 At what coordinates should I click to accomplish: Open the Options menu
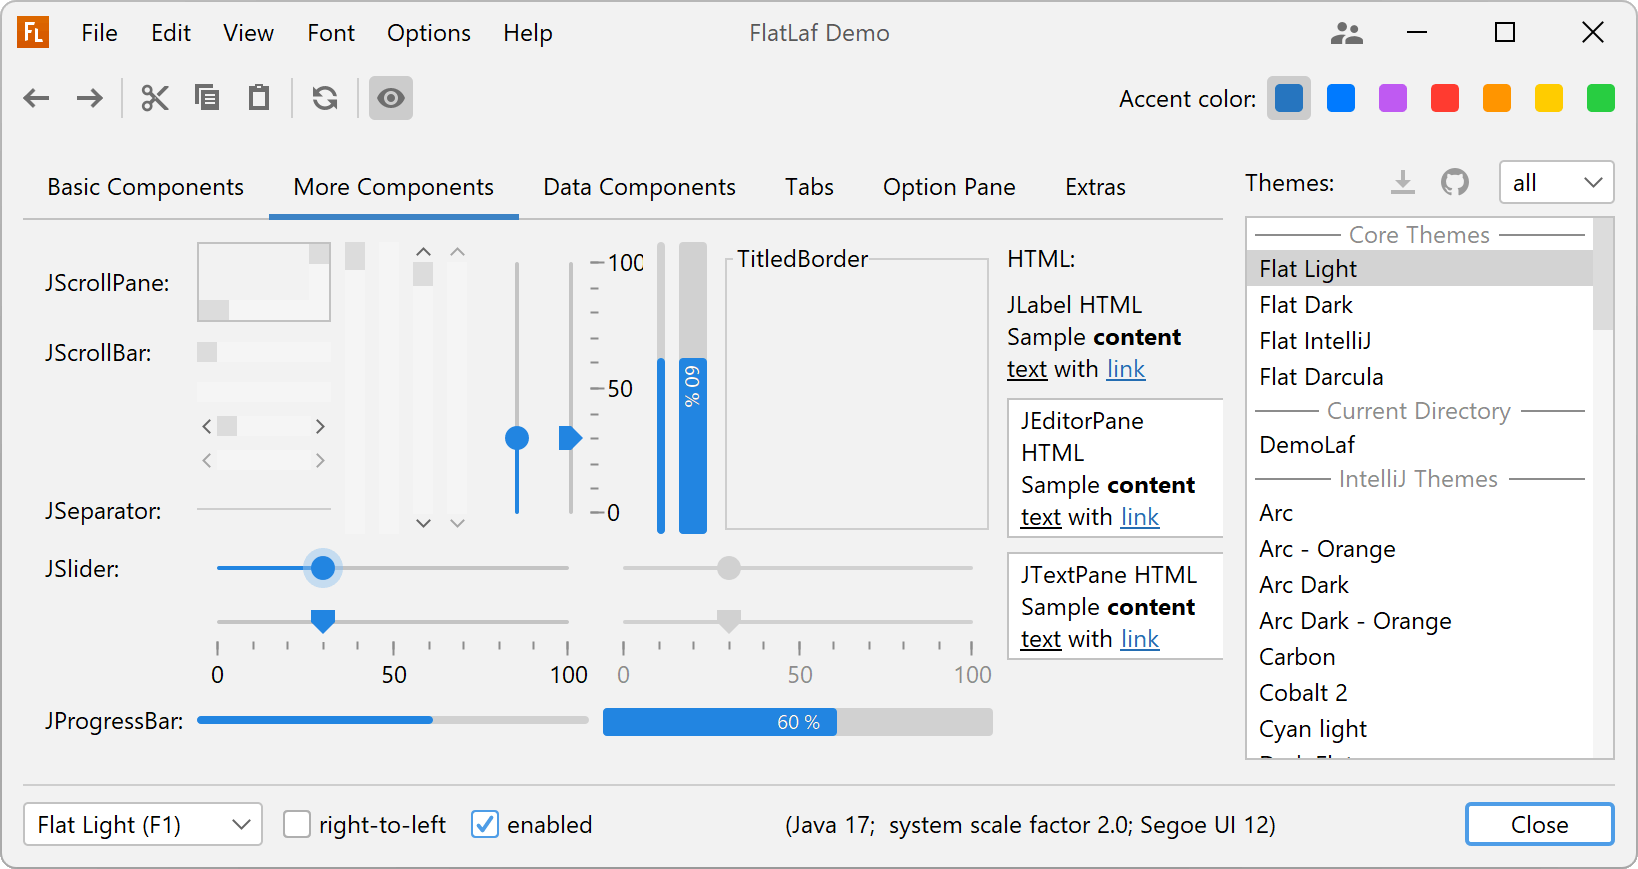pos(429,33)
